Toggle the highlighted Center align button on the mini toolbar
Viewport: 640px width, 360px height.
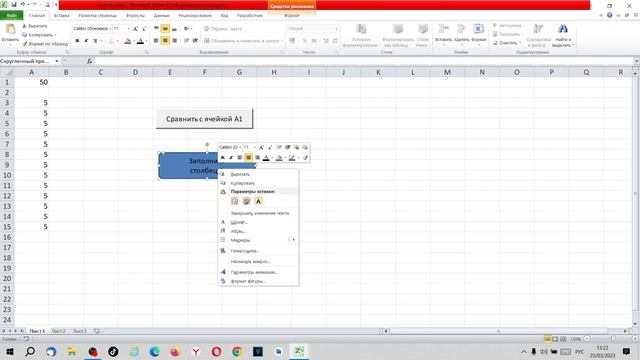248,158
